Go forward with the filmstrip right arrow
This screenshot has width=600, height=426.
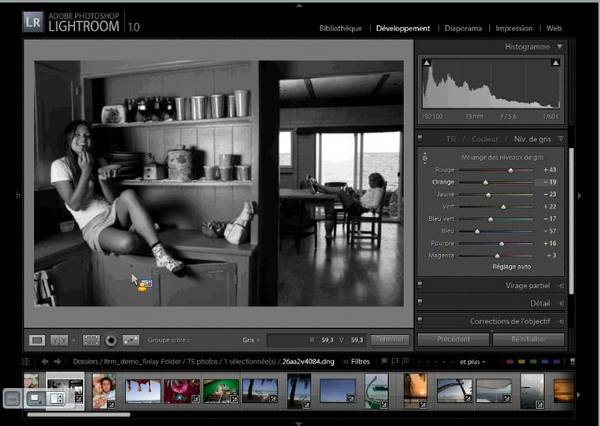coord(57,361)
